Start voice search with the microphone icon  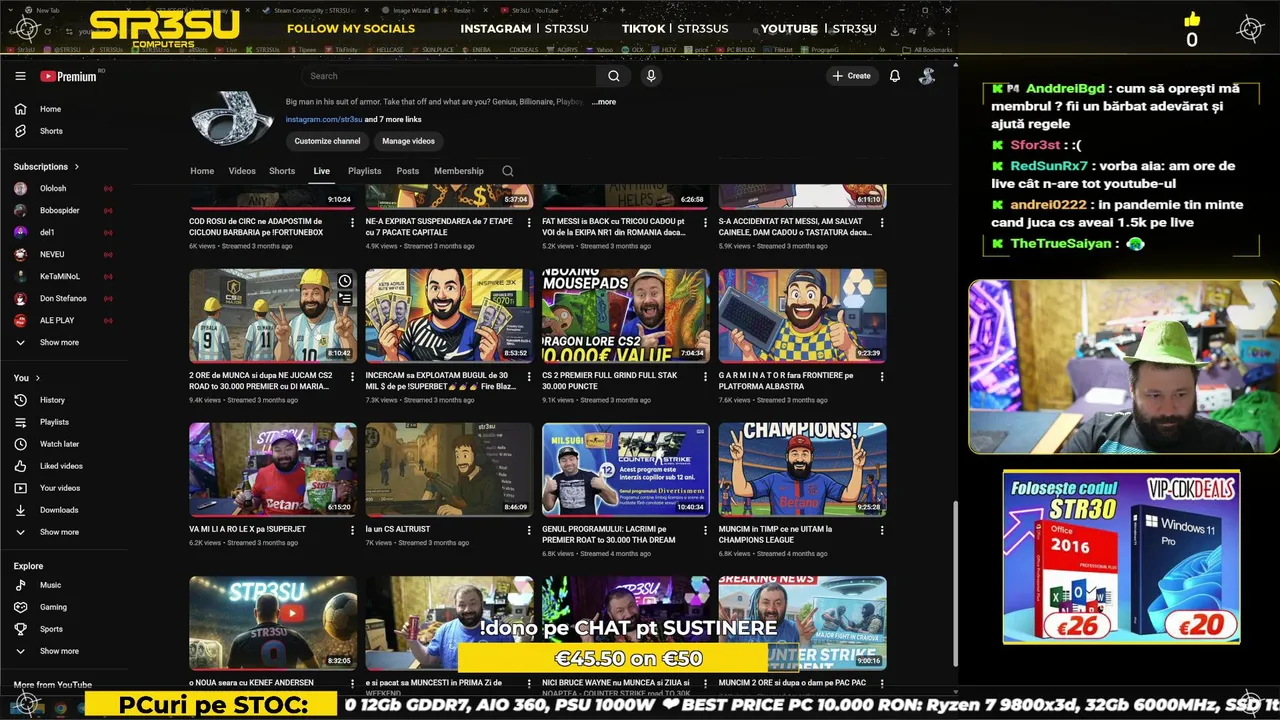click(x=651, y=76)
